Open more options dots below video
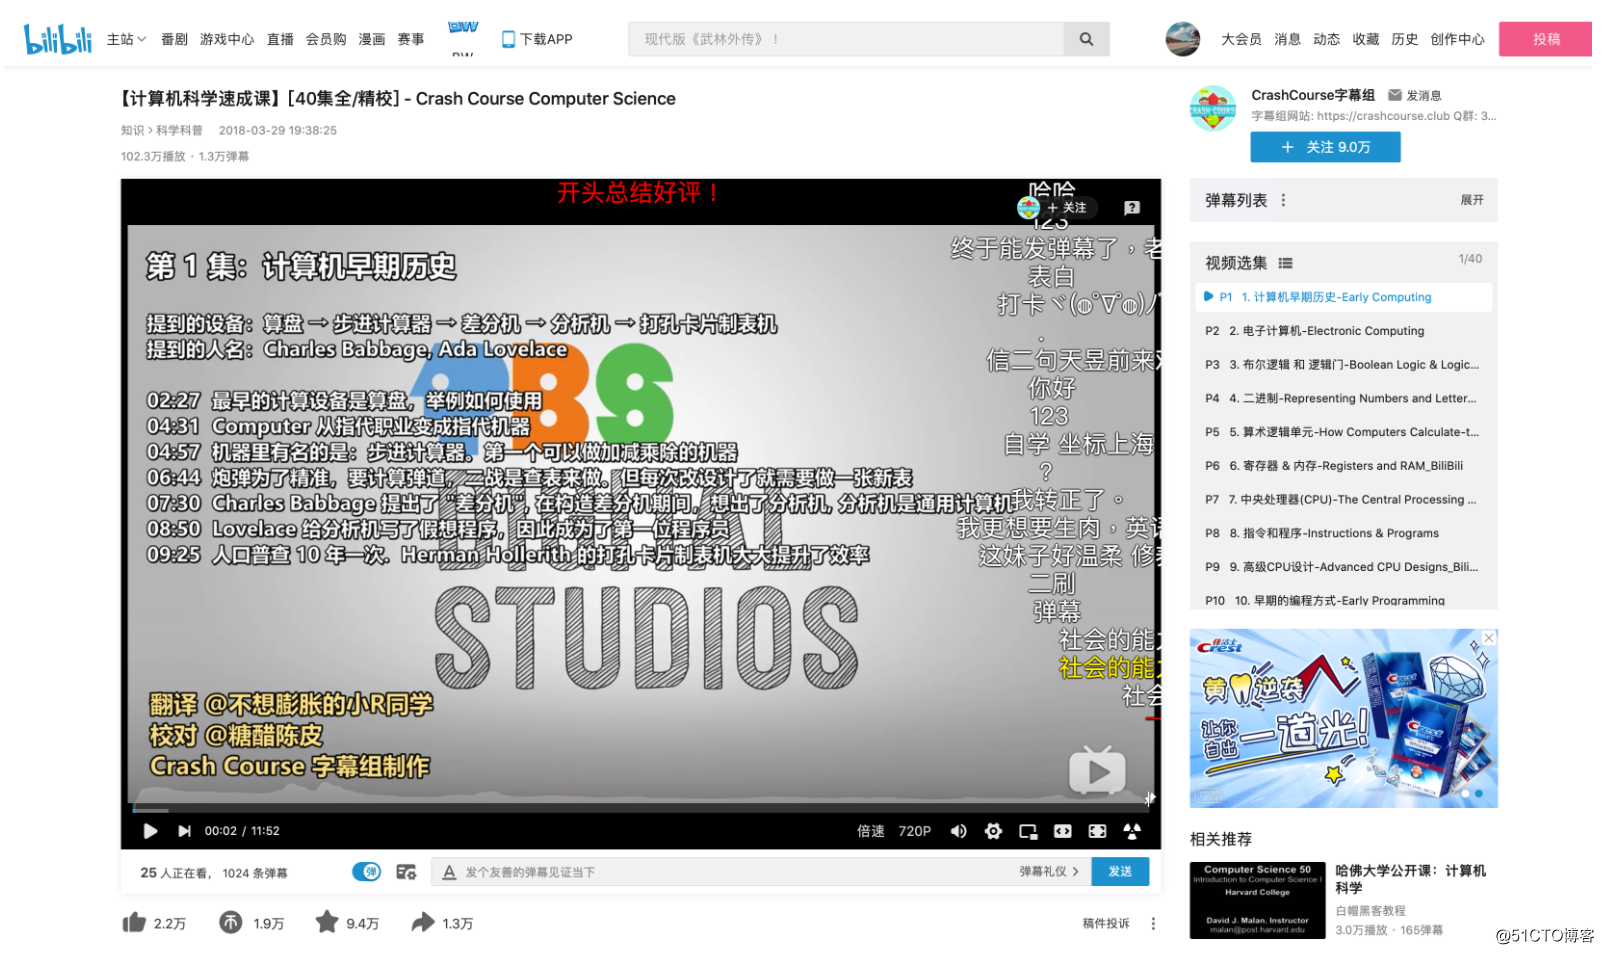This screenshot has height=954, width=1604. pos(1153,923)
